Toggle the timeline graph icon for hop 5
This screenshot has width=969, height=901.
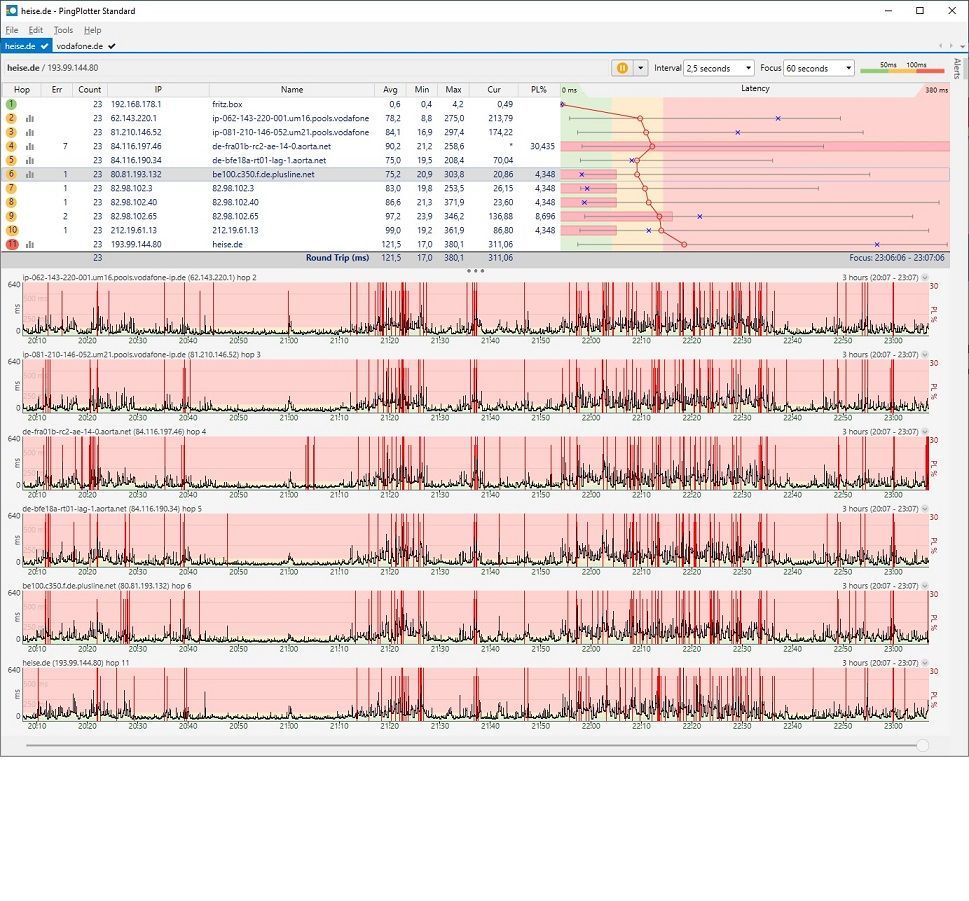point(30,160)
